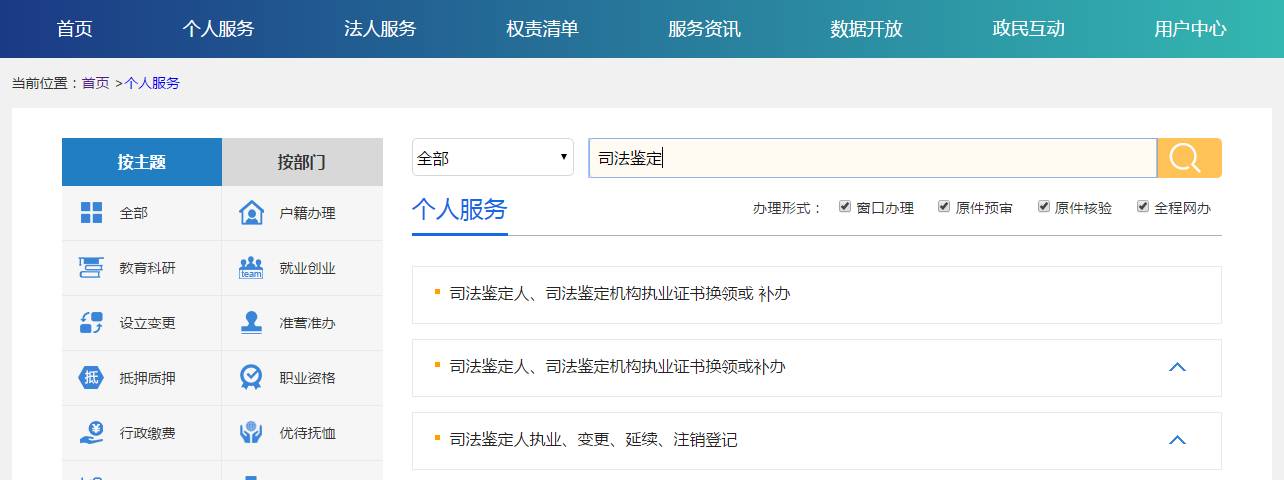Select 设立变更 topic label
The height and width of the screenshot is (480, 1284).
pyautogui.click(x=147, y=323)
